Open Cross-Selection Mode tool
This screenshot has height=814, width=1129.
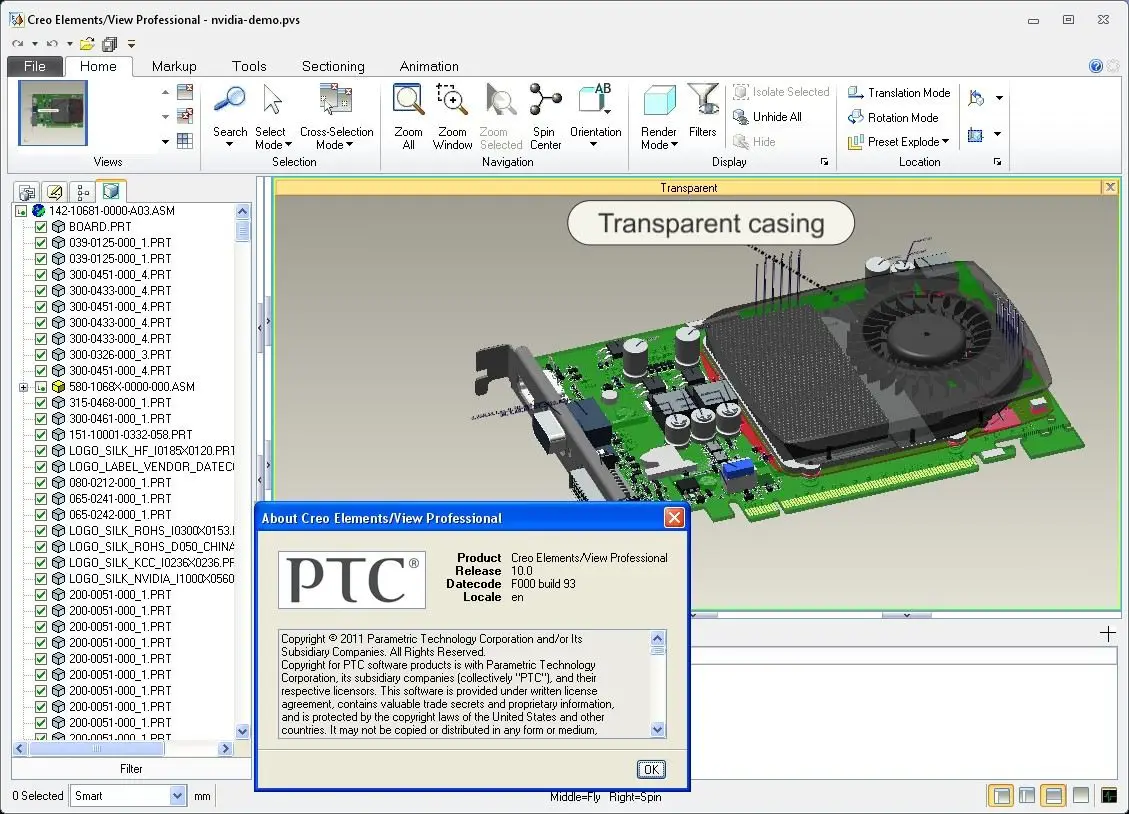(x=336, y=115)
